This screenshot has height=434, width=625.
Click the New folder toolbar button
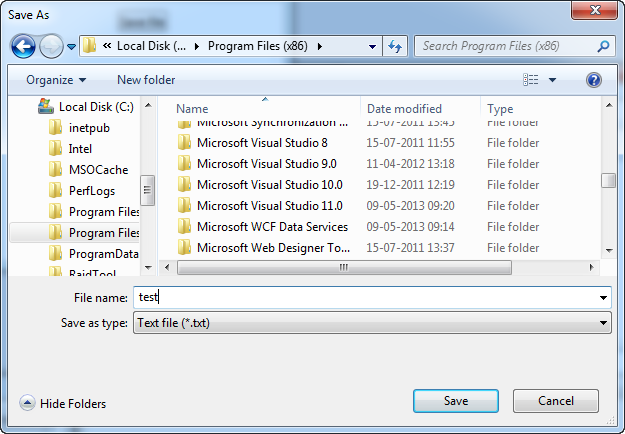[x=146, y=80]
